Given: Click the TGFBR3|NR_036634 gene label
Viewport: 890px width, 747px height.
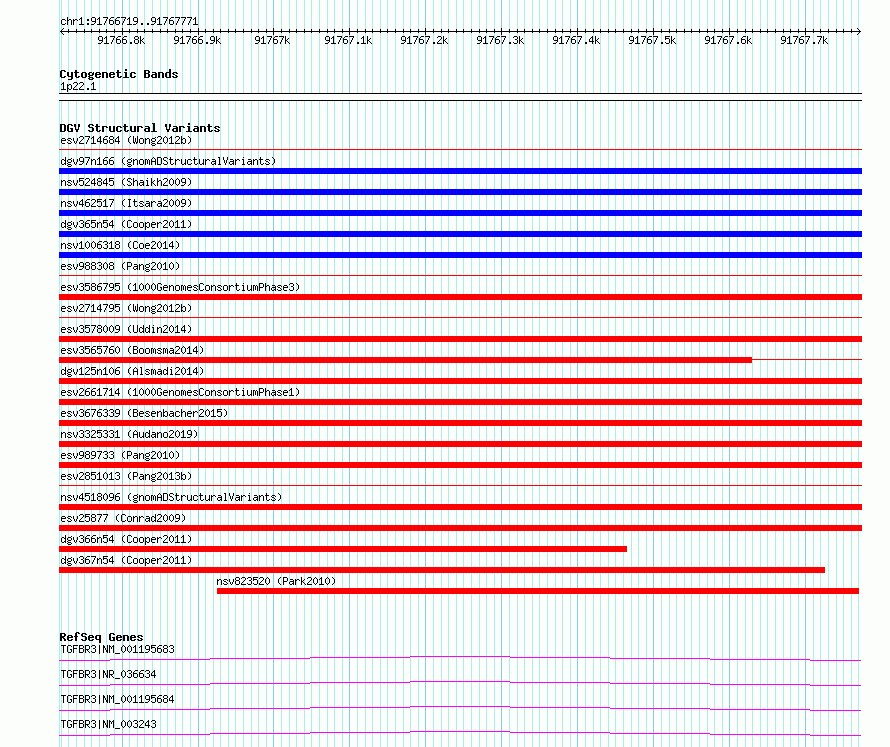Looking at the screenshot, I should (108, 674).
